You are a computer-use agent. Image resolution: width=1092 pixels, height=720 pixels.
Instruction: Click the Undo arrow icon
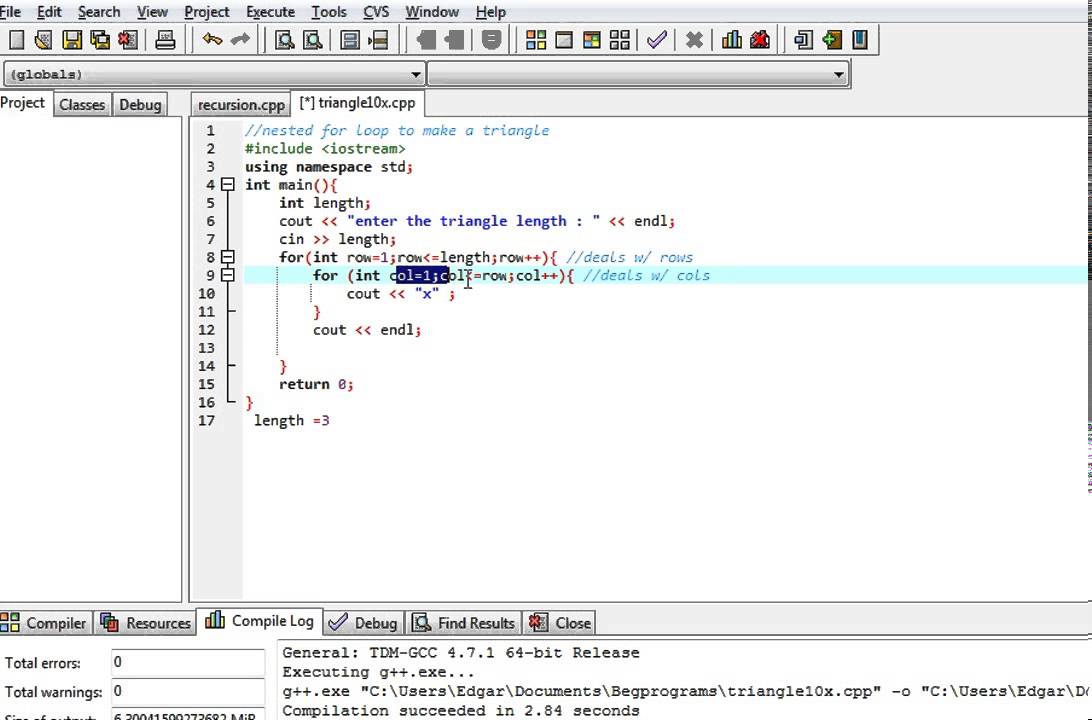click(212, 40)
